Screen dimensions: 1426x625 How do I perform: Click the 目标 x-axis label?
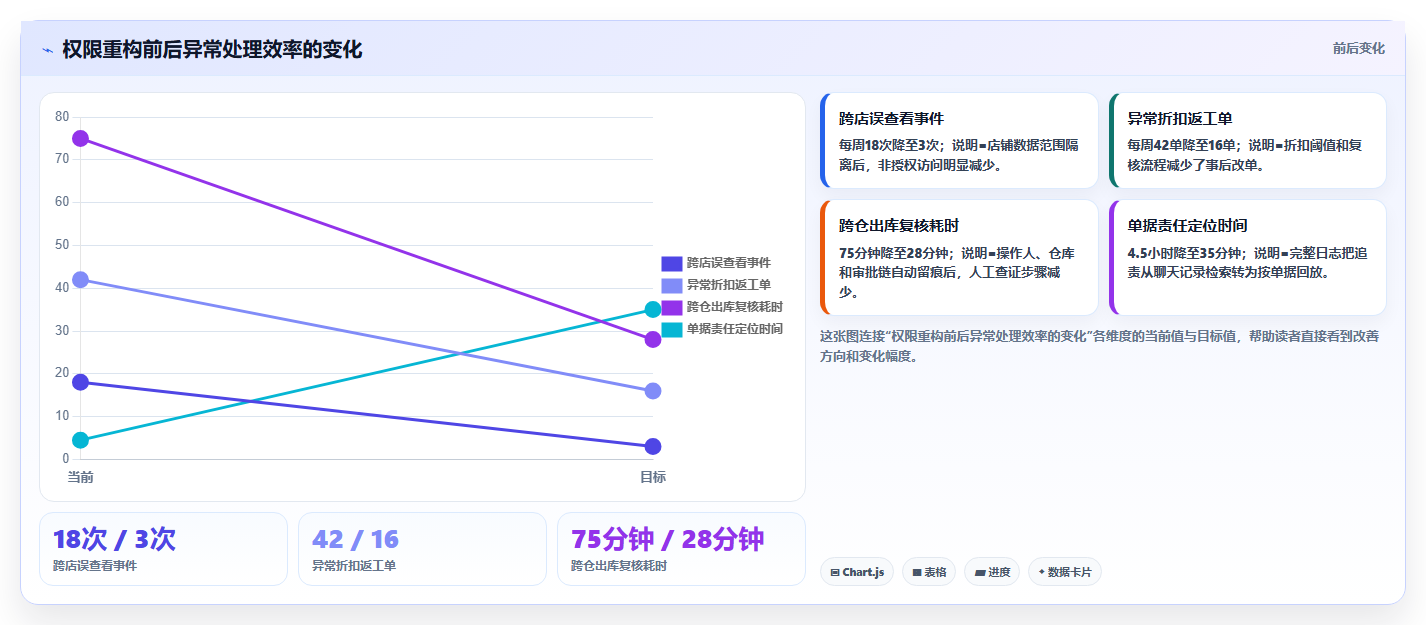click(653, 477)
